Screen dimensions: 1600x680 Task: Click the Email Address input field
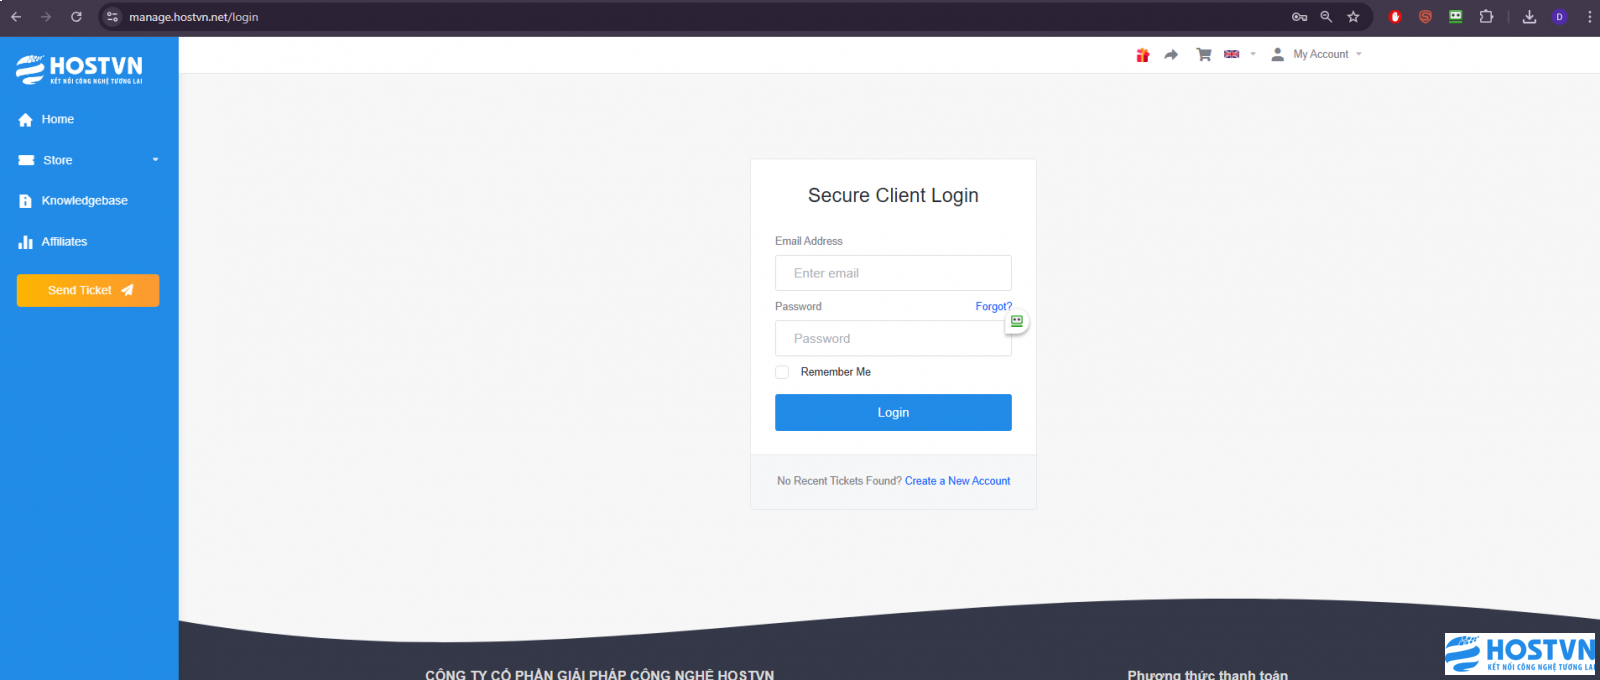(893, 273)
